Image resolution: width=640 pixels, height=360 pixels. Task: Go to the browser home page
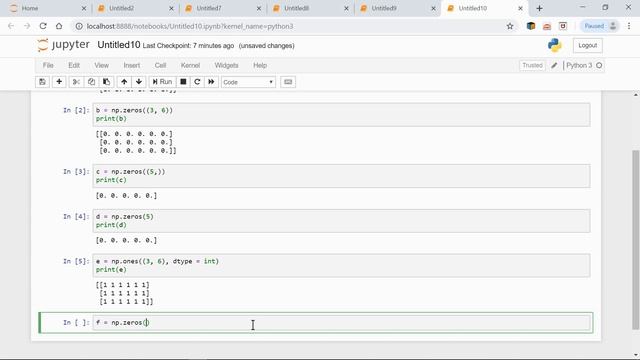pyautogui.click(x=59, y=26)
